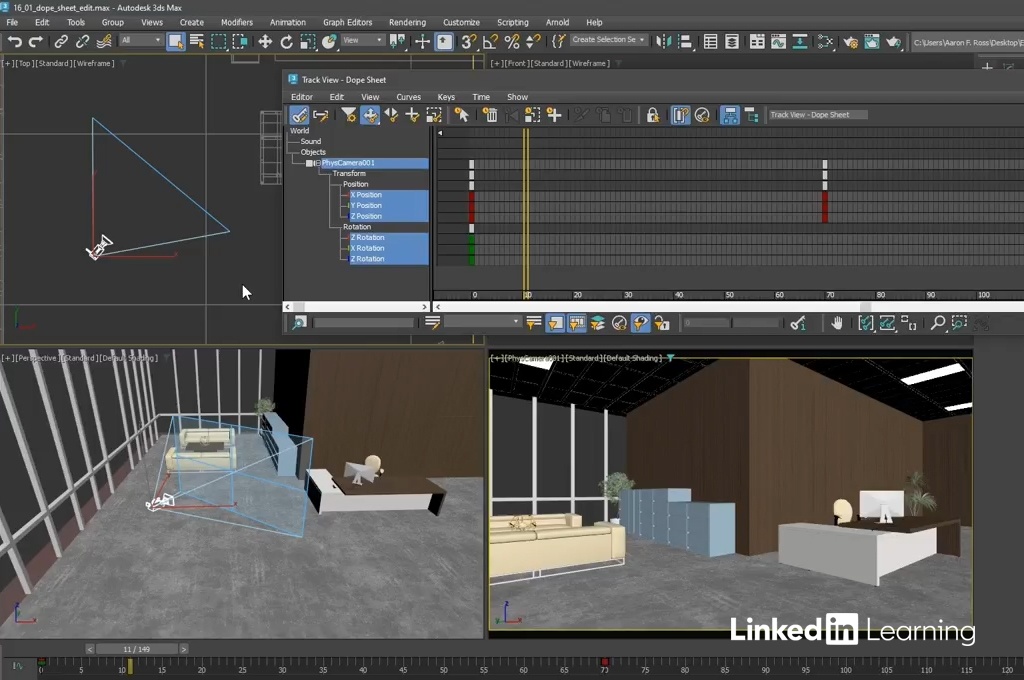Select the Select and Move tool
Image resolution: width=1024 pixels, height=680 pixels.
[x=265, y=42]
